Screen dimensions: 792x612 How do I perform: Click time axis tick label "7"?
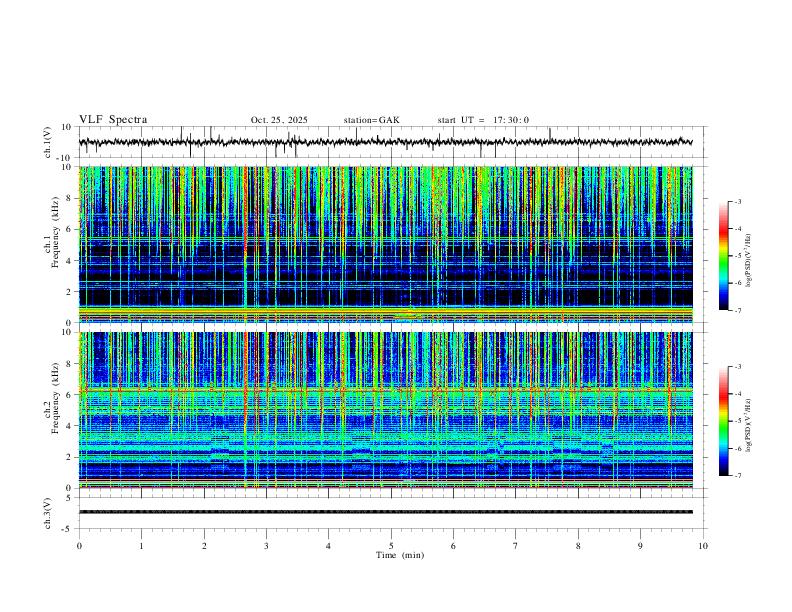click(516, 546)
